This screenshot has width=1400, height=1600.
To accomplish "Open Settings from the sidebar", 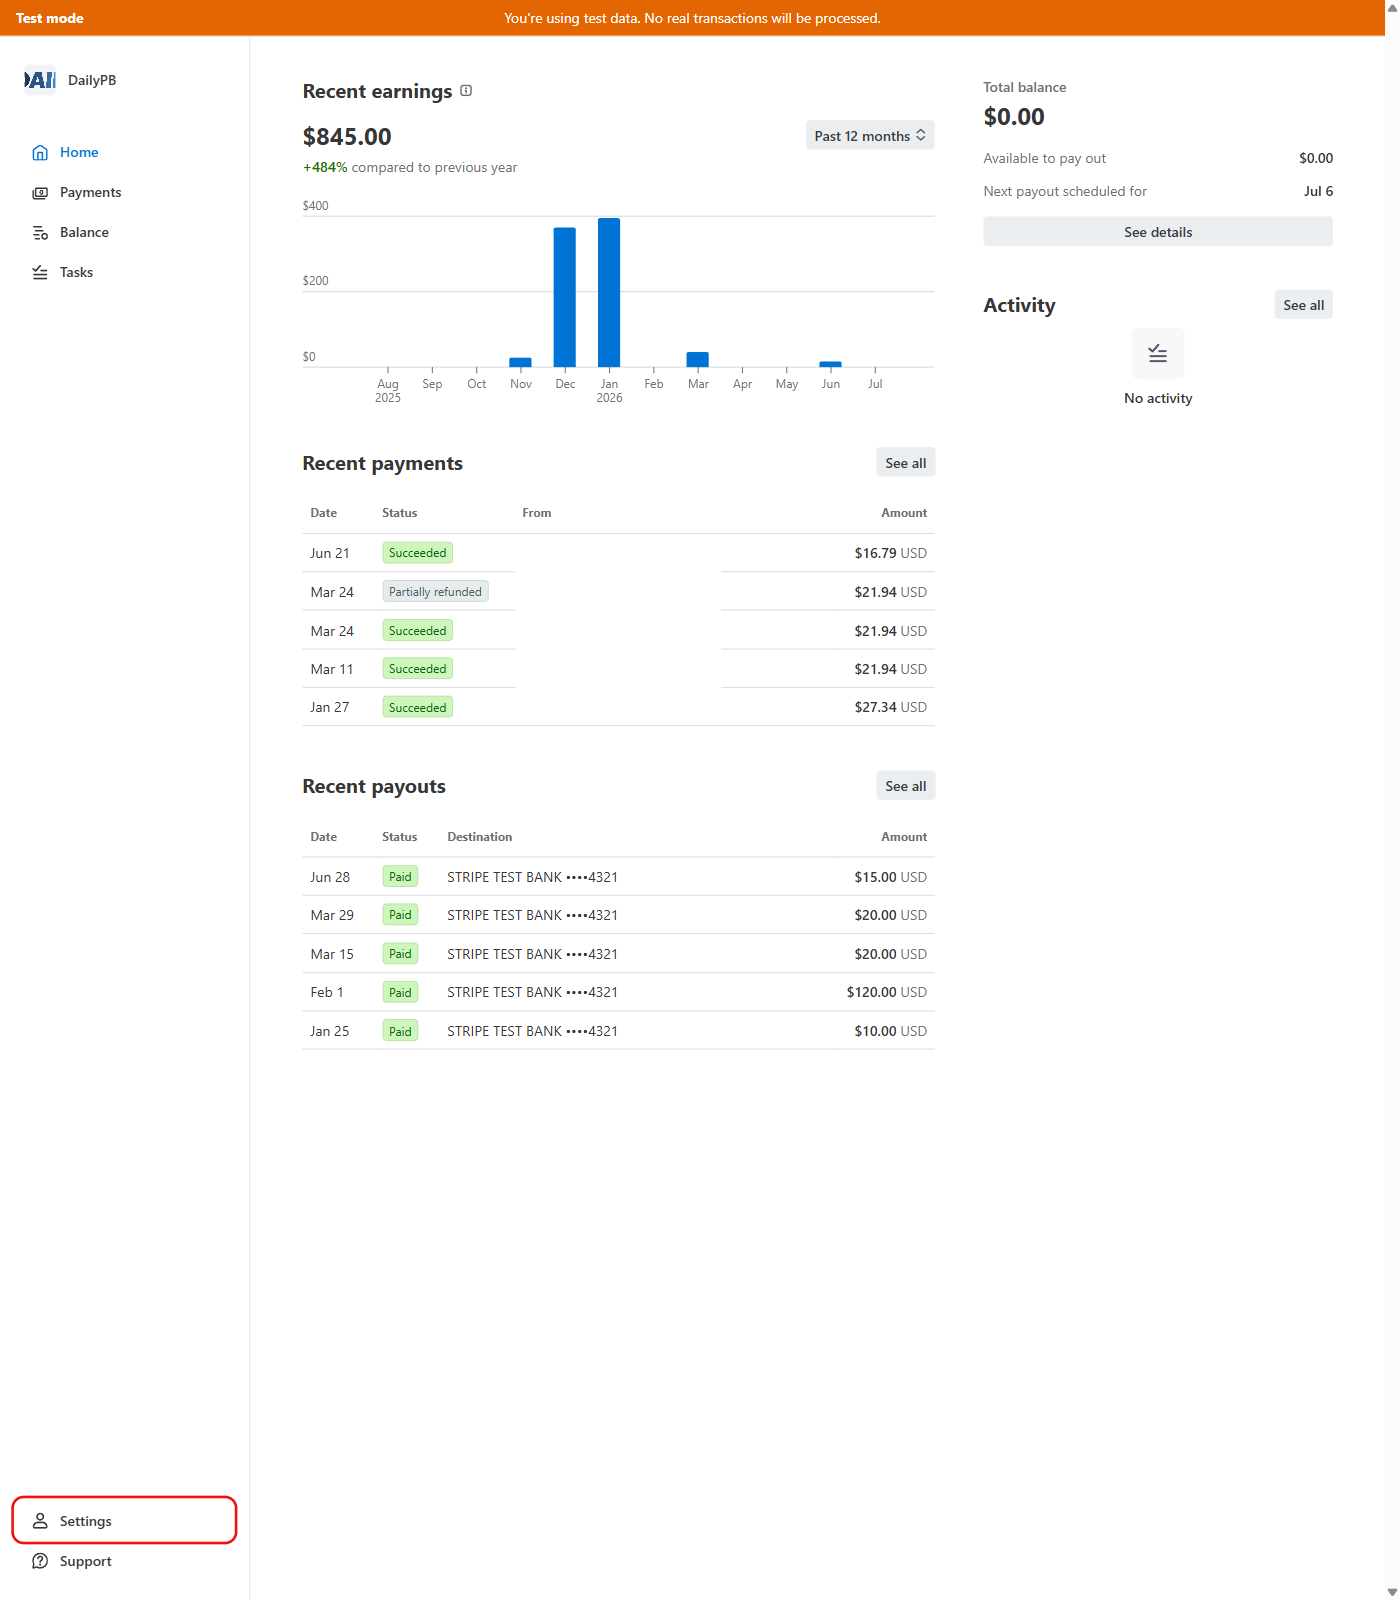I will pyautogui.click(x=124, y=1521).
